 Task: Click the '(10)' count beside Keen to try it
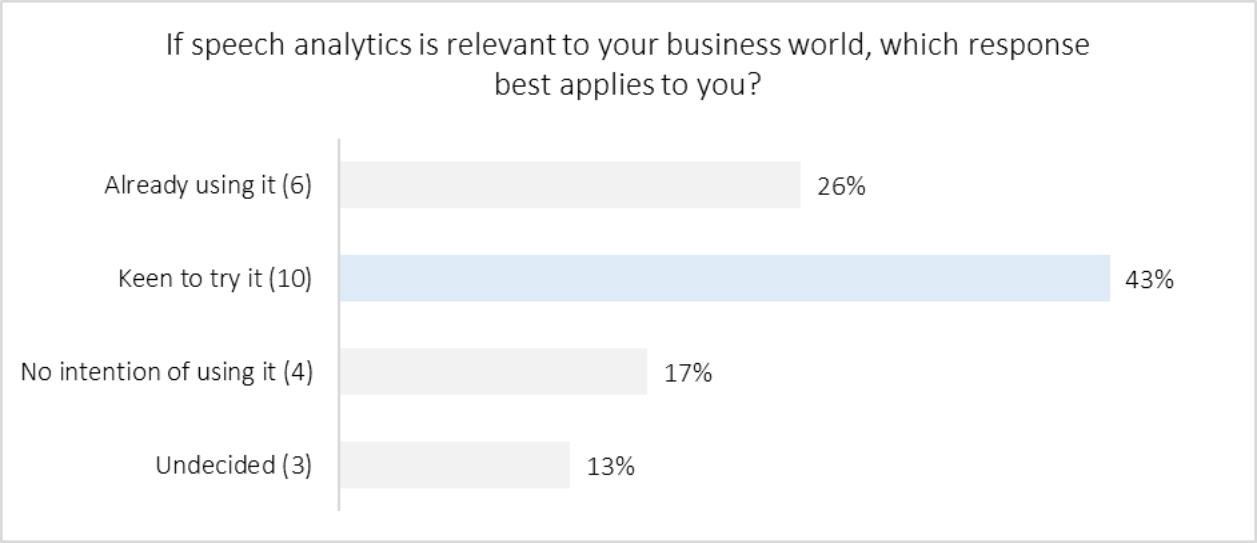288,280
